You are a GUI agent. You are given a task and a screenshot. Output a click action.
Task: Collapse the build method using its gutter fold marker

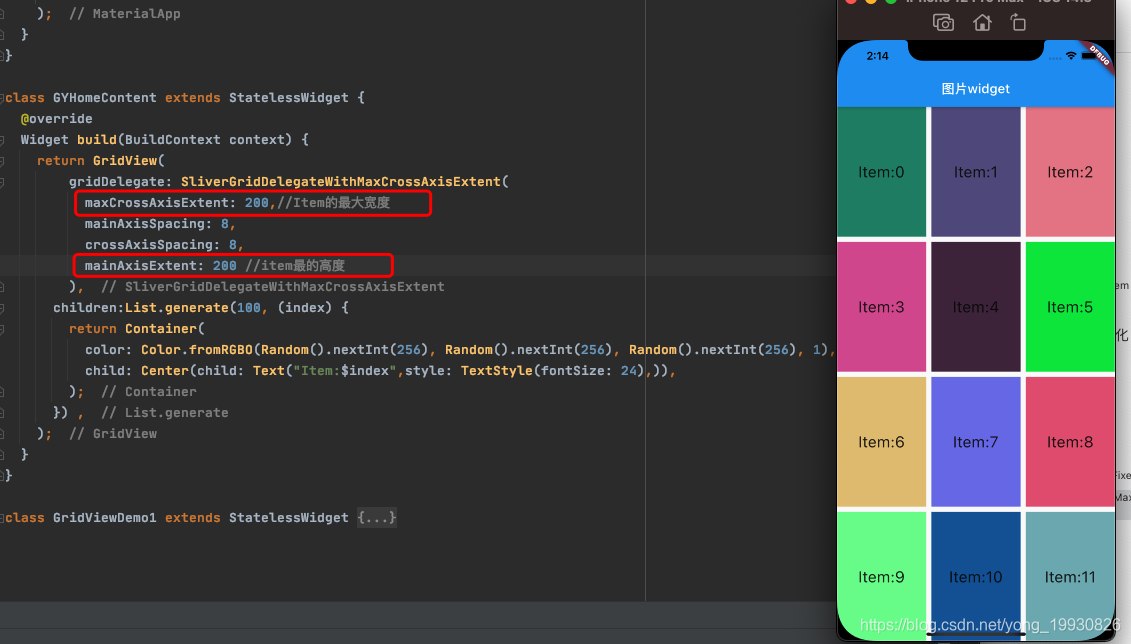(x=2, y=140)
